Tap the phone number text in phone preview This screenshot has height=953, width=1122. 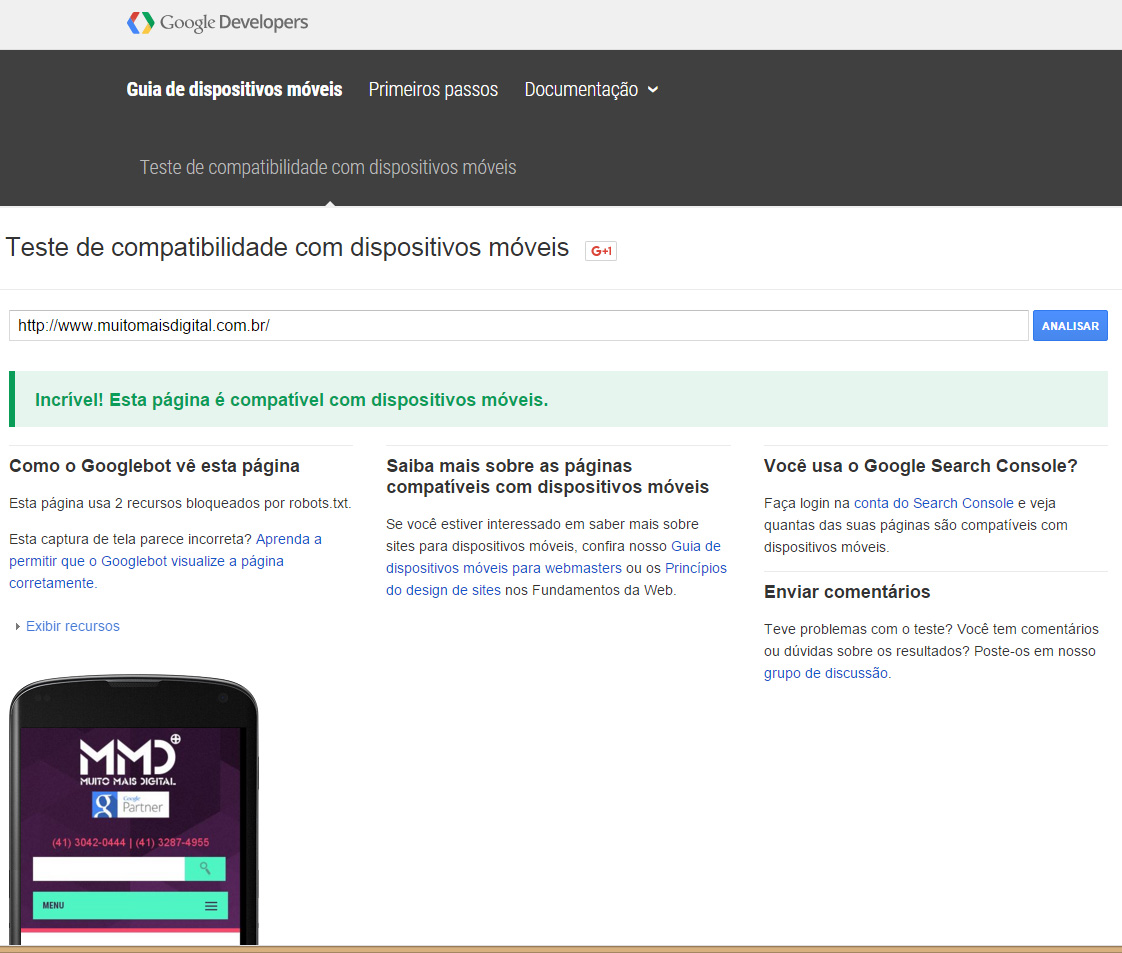coord(130,842)
